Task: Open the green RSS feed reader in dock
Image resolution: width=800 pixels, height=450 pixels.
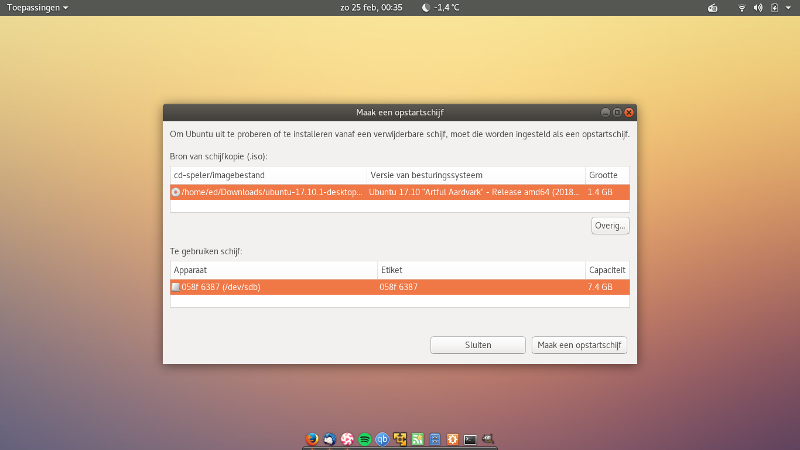Action: coord(417,439)
